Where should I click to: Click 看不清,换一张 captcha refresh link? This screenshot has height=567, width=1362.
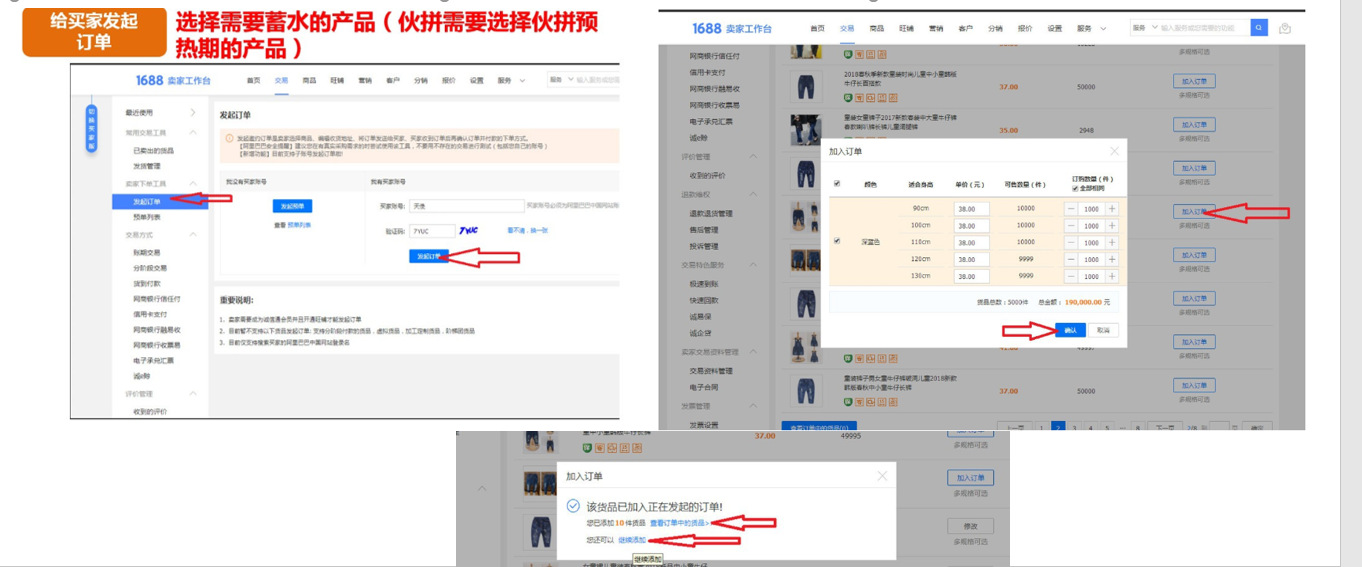527,230
